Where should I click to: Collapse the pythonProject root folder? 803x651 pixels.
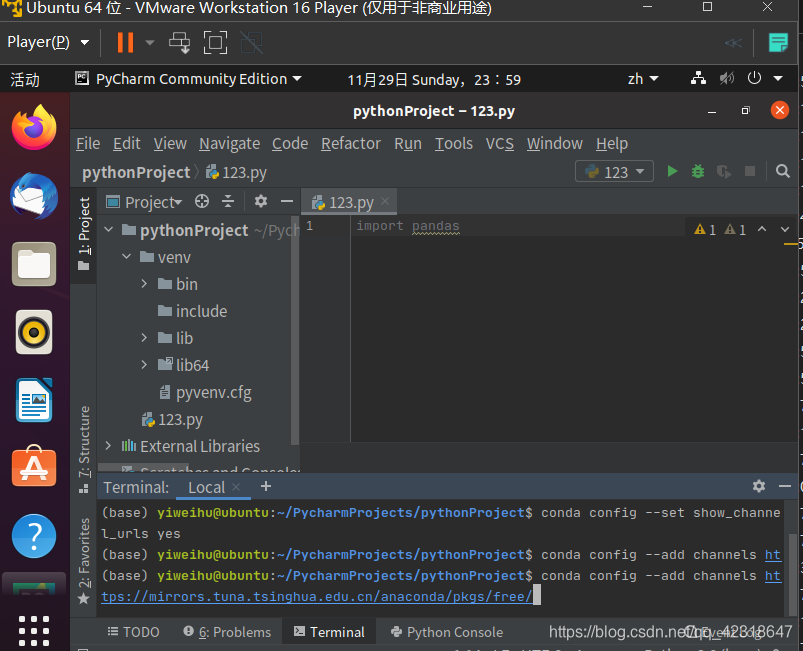pos(109,229)
